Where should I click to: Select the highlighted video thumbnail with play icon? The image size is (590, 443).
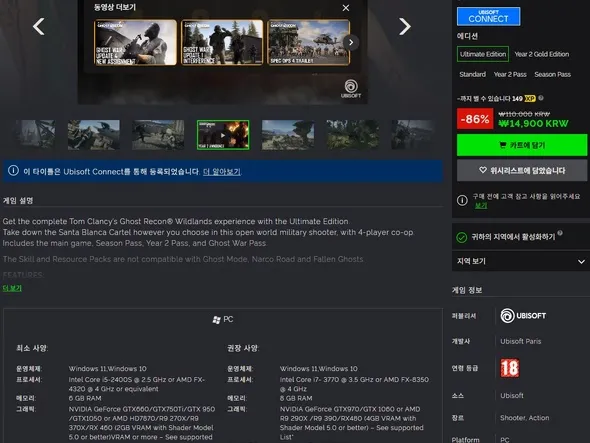[x=223, y=135]
